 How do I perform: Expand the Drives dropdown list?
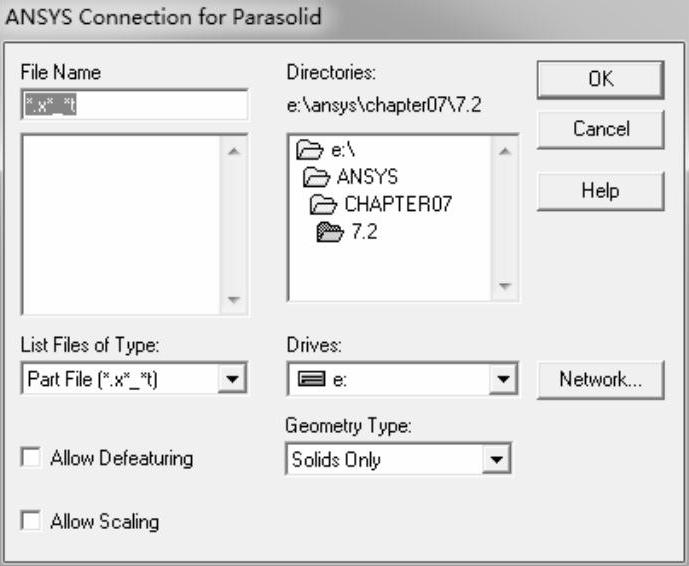point(503,380)
